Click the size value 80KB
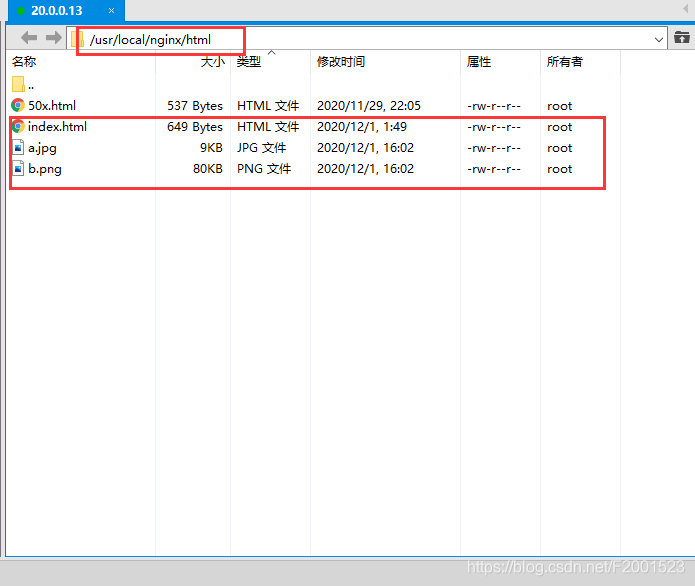Image resolution: width=695 pixels, height=586 pixels. click(x=207, y=169)
